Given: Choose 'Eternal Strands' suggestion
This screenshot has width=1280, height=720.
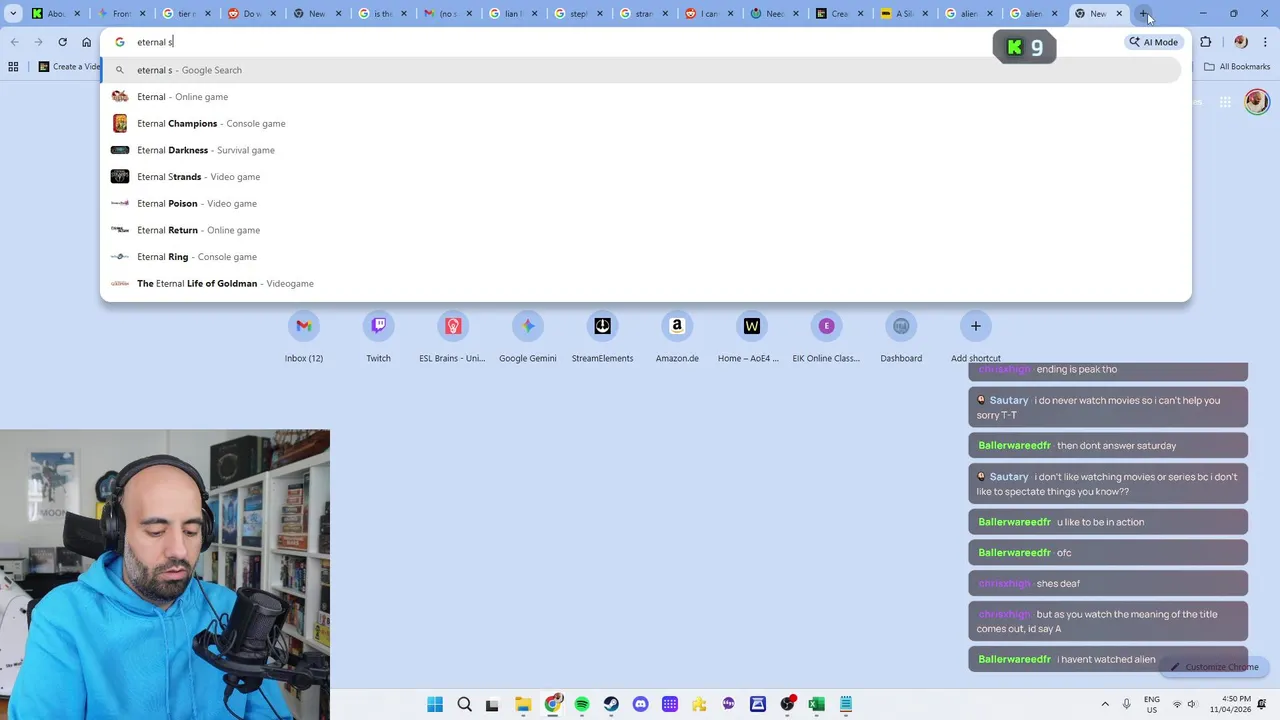Looking at the screenshot, I should (640, 177).
